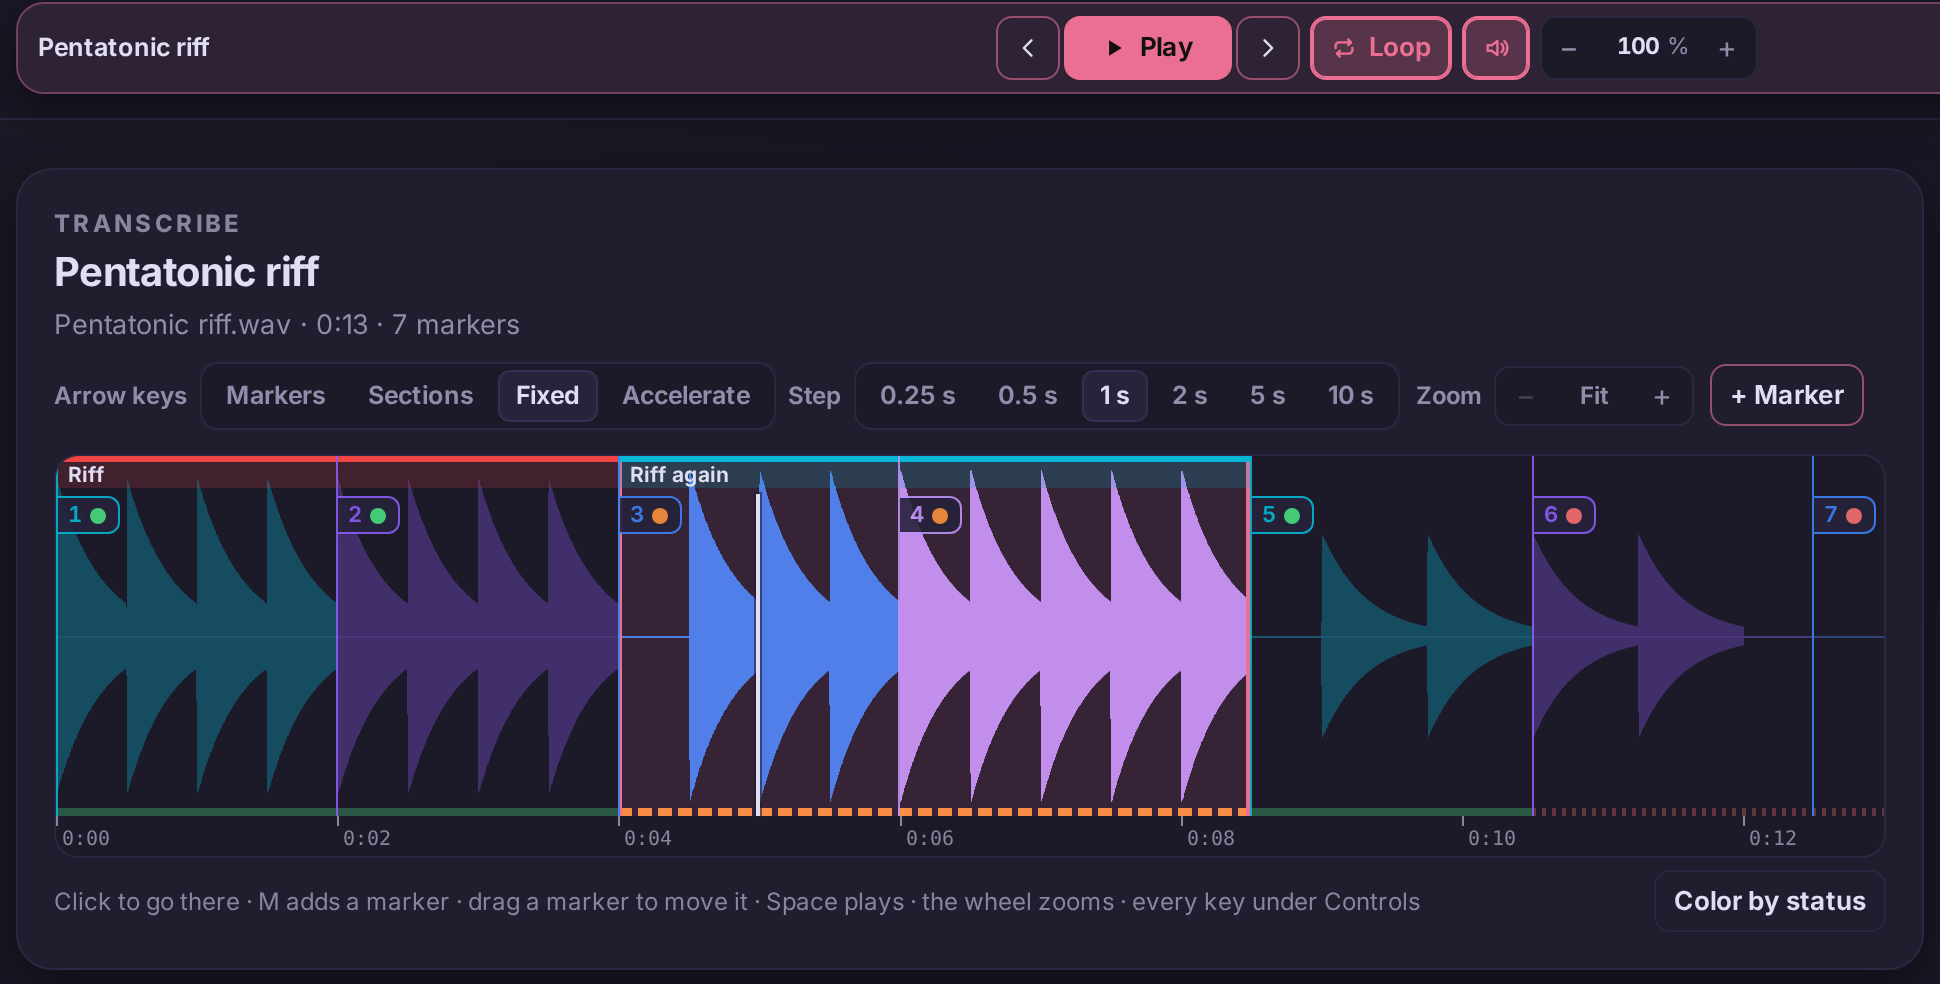Set step to 5 s
Image resolution: width=1940 pixels, height=984 pixels.
[x=1268, y=396]
